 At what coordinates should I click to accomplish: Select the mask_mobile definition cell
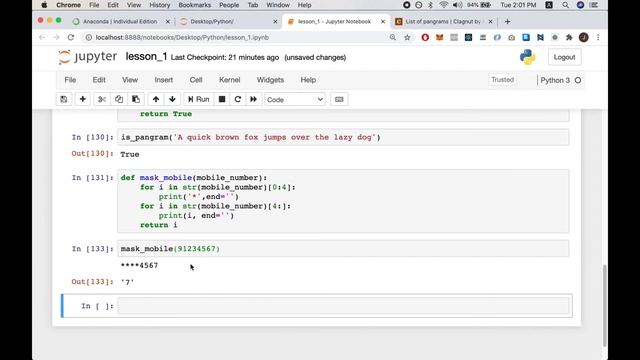point(343,201)
